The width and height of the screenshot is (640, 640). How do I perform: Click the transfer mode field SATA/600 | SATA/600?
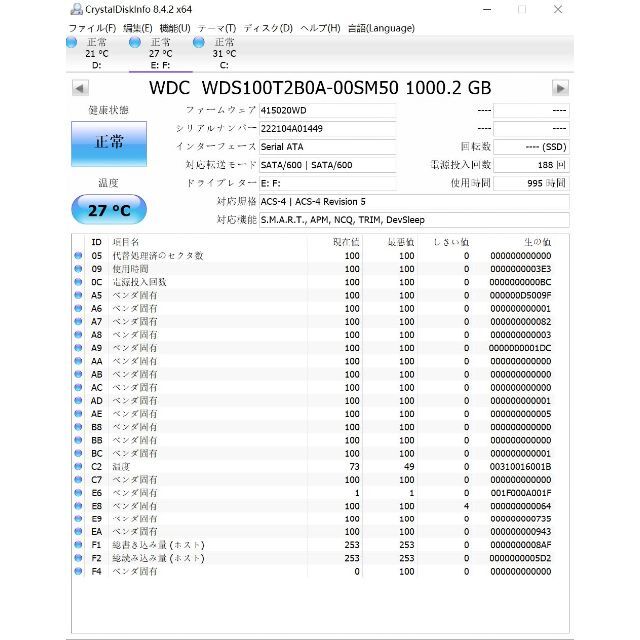click(327, 165)
